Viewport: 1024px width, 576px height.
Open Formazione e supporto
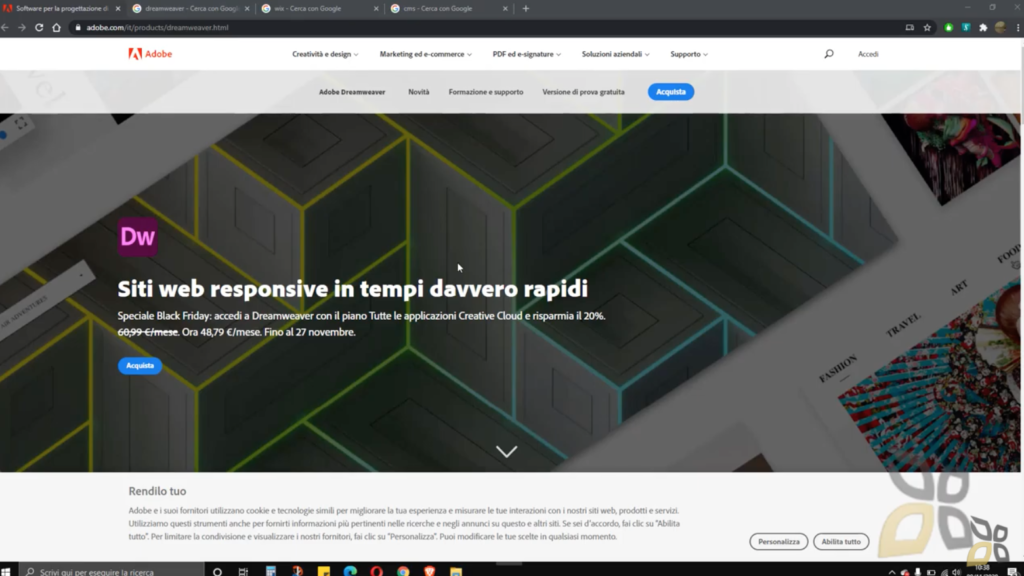click(486, 92)
